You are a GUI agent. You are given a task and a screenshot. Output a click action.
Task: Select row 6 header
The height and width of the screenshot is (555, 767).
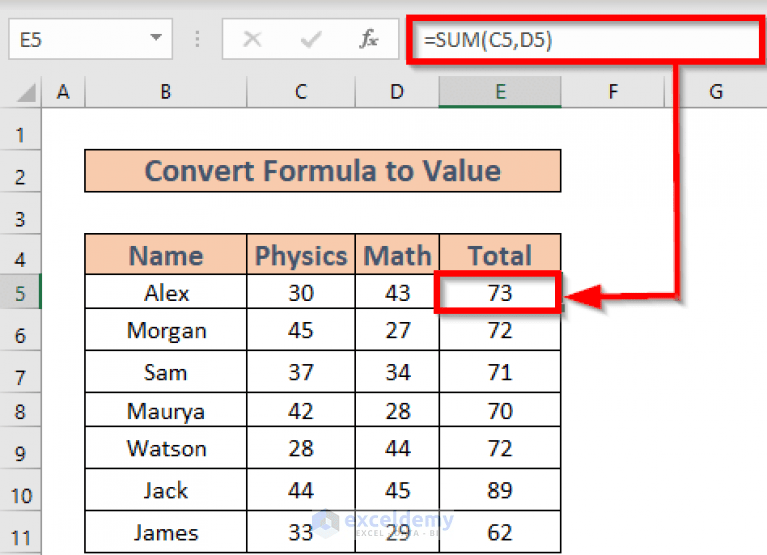click(20, 330)
